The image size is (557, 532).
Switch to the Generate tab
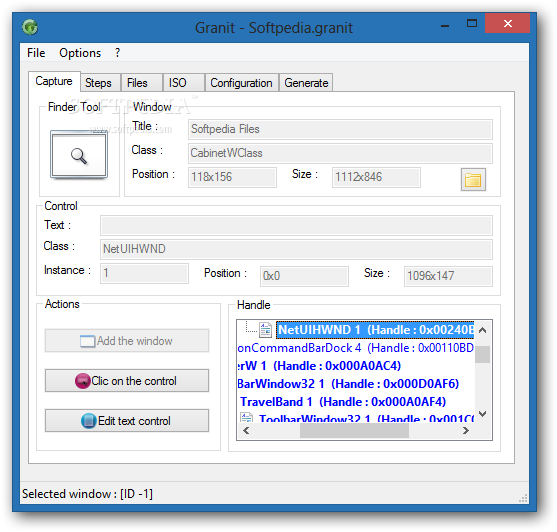point(306,83)
